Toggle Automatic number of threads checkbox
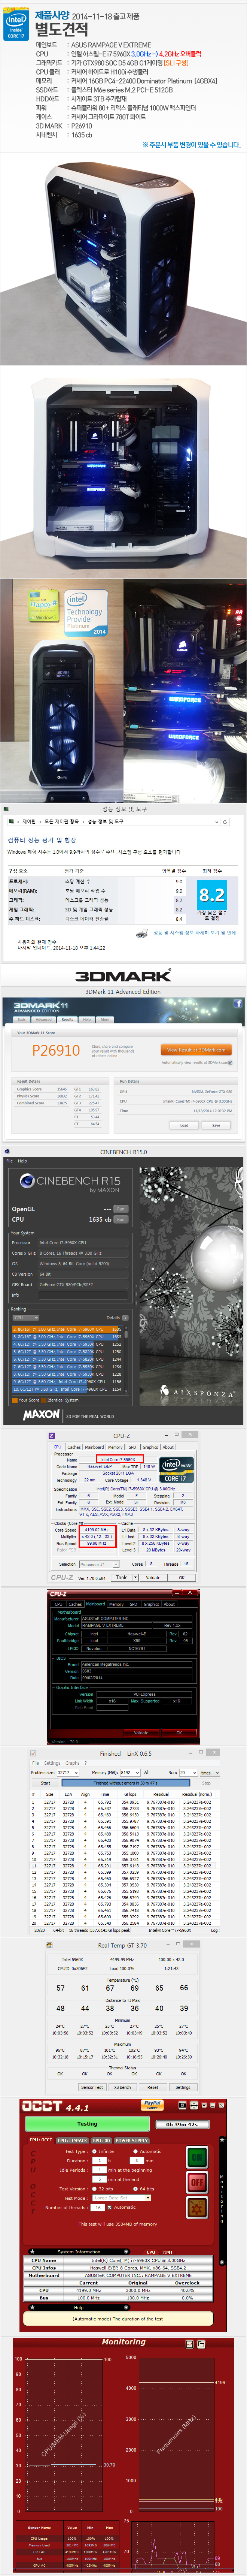This screenshot has height=2576, width=247. 109,2206
